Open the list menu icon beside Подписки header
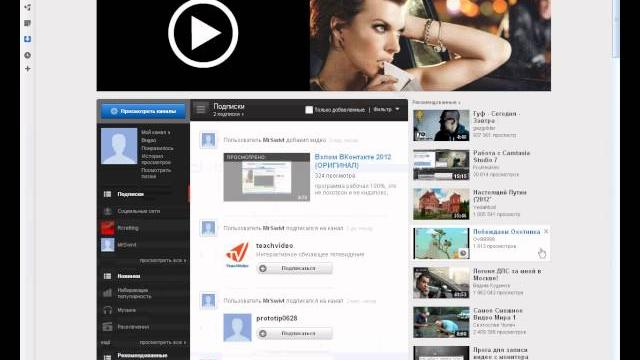Screen dimensions: 640x360 tap(200, 109)
